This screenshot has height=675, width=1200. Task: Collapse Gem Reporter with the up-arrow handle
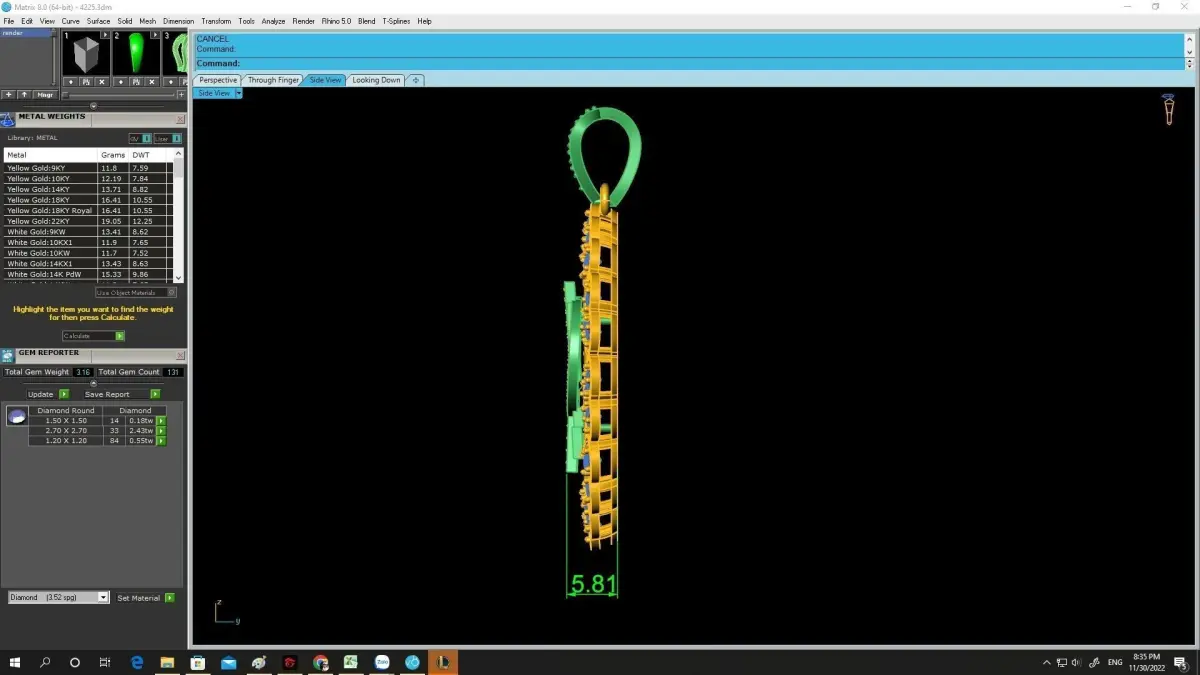(x=94, y=383)
